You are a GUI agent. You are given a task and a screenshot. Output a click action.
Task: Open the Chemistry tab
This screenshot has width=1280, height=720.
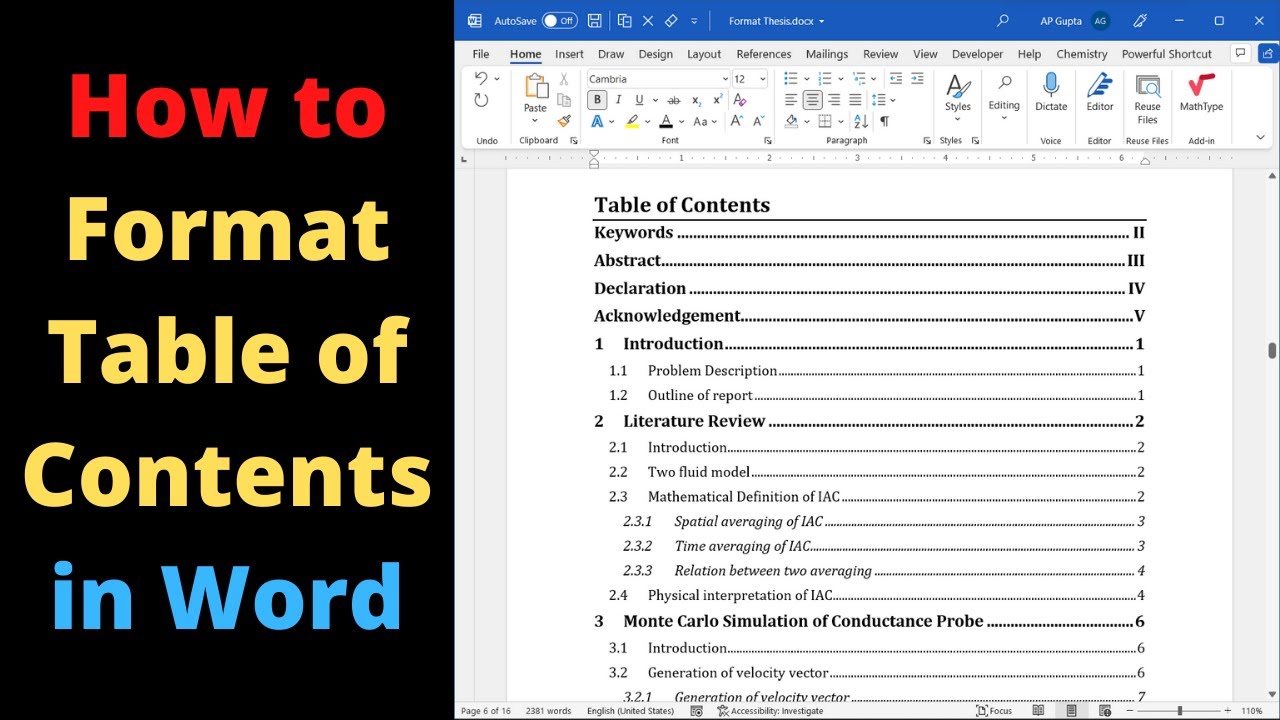[1082, 54]
